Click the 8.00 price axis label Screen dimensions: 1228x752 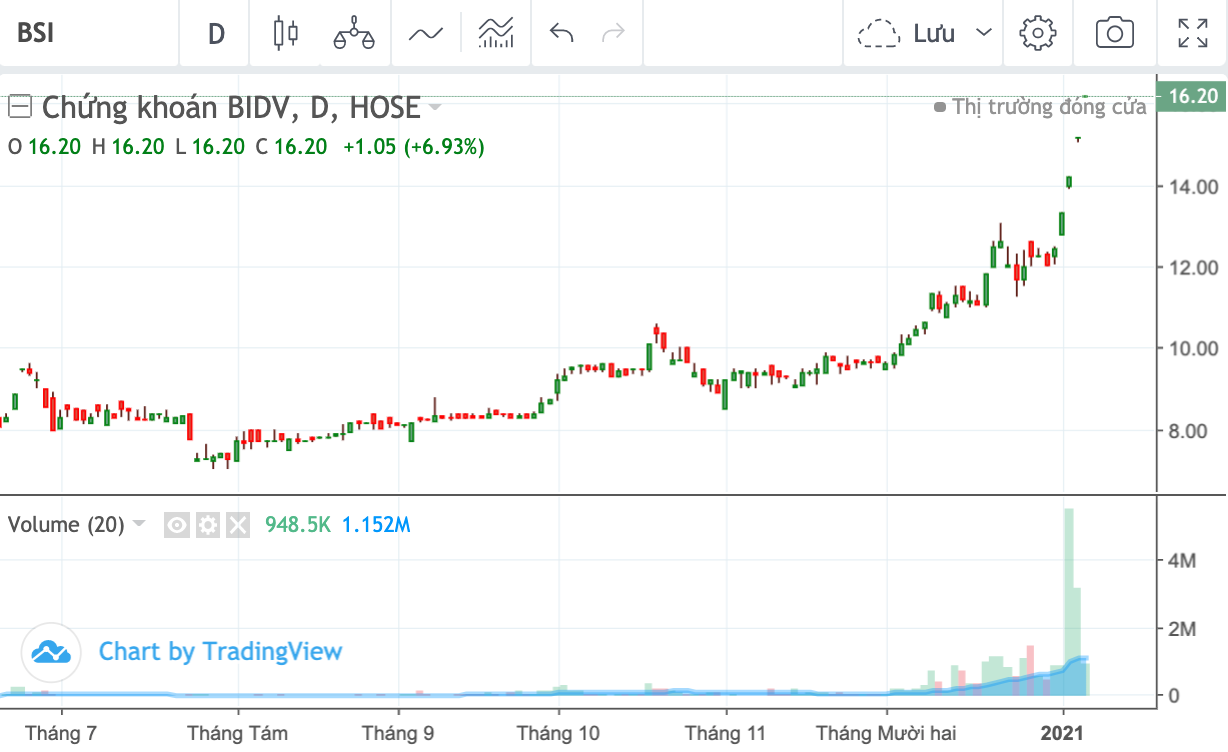click(1190, 431)
